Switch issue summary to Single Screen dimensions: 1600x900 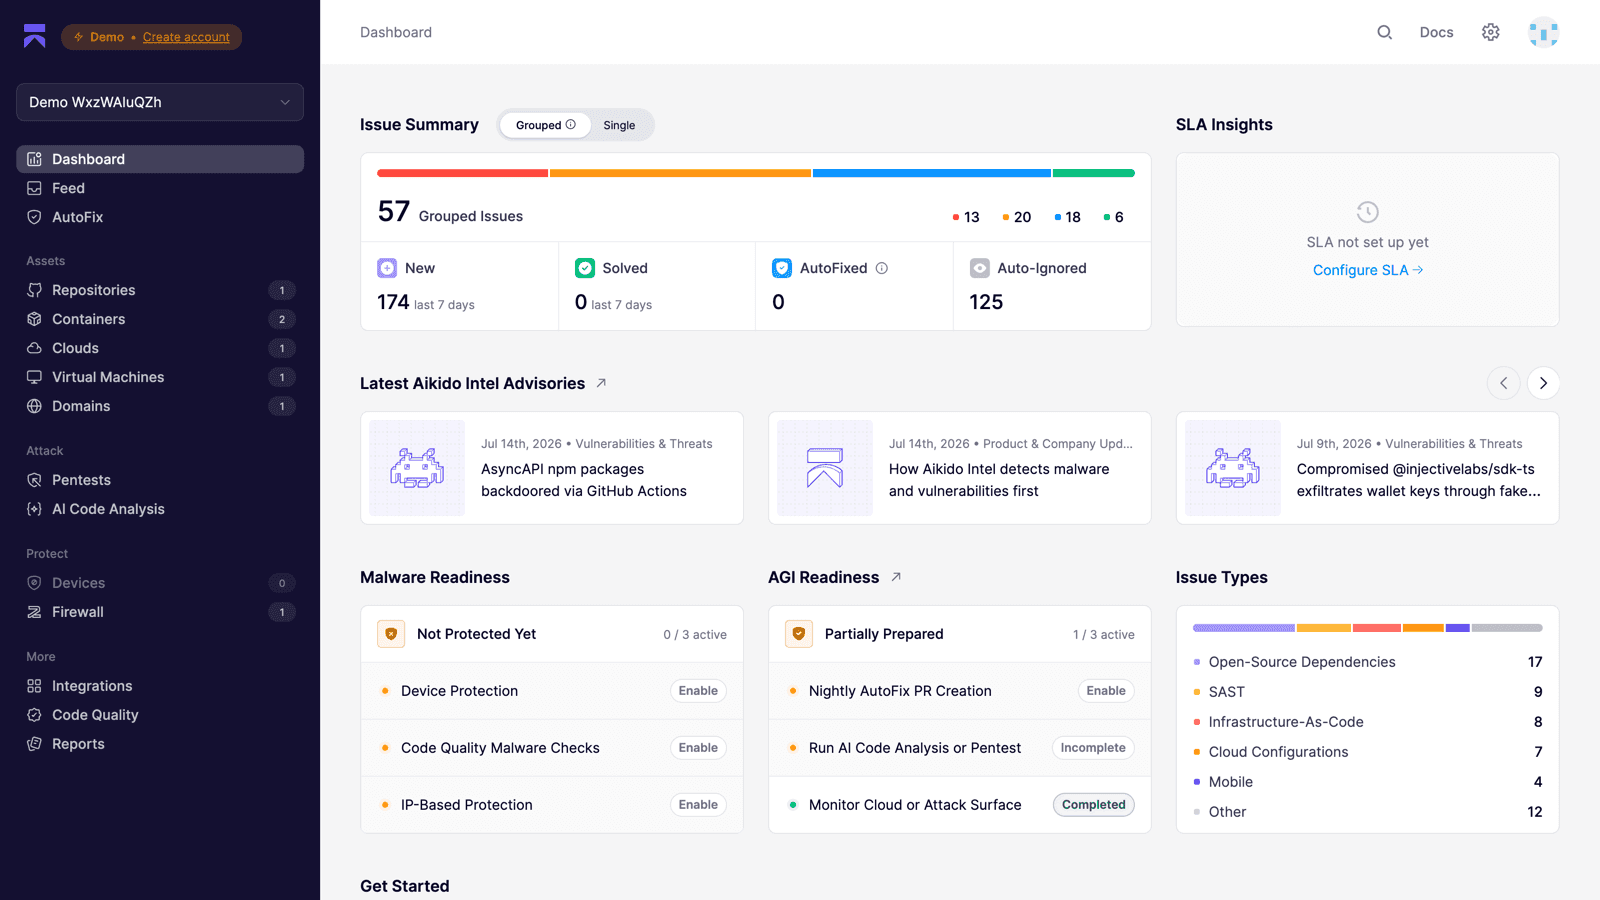[619, 125]
